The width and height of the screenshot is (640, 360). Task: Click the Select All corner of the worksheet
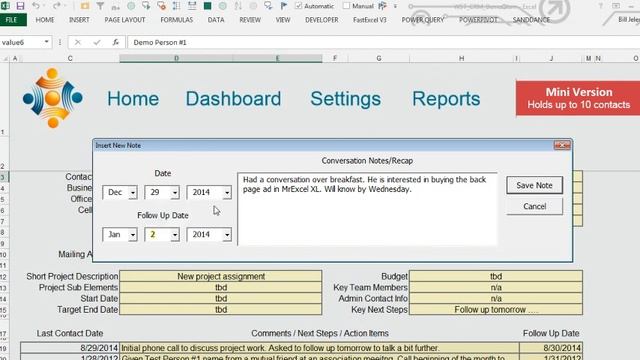tap(5, 59)
